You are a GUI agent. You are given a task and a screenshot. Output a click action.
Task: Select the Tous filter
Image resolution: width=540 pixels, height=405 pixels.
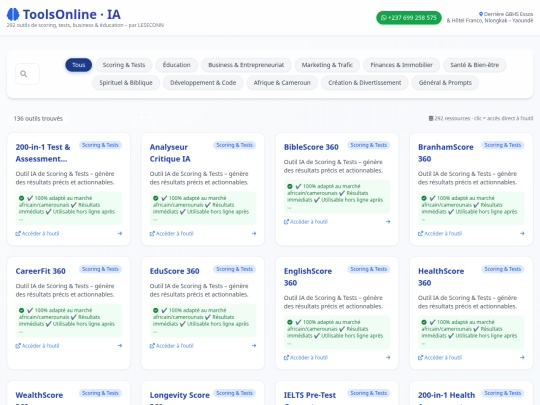pyautogui.click(x=79, y=65)
